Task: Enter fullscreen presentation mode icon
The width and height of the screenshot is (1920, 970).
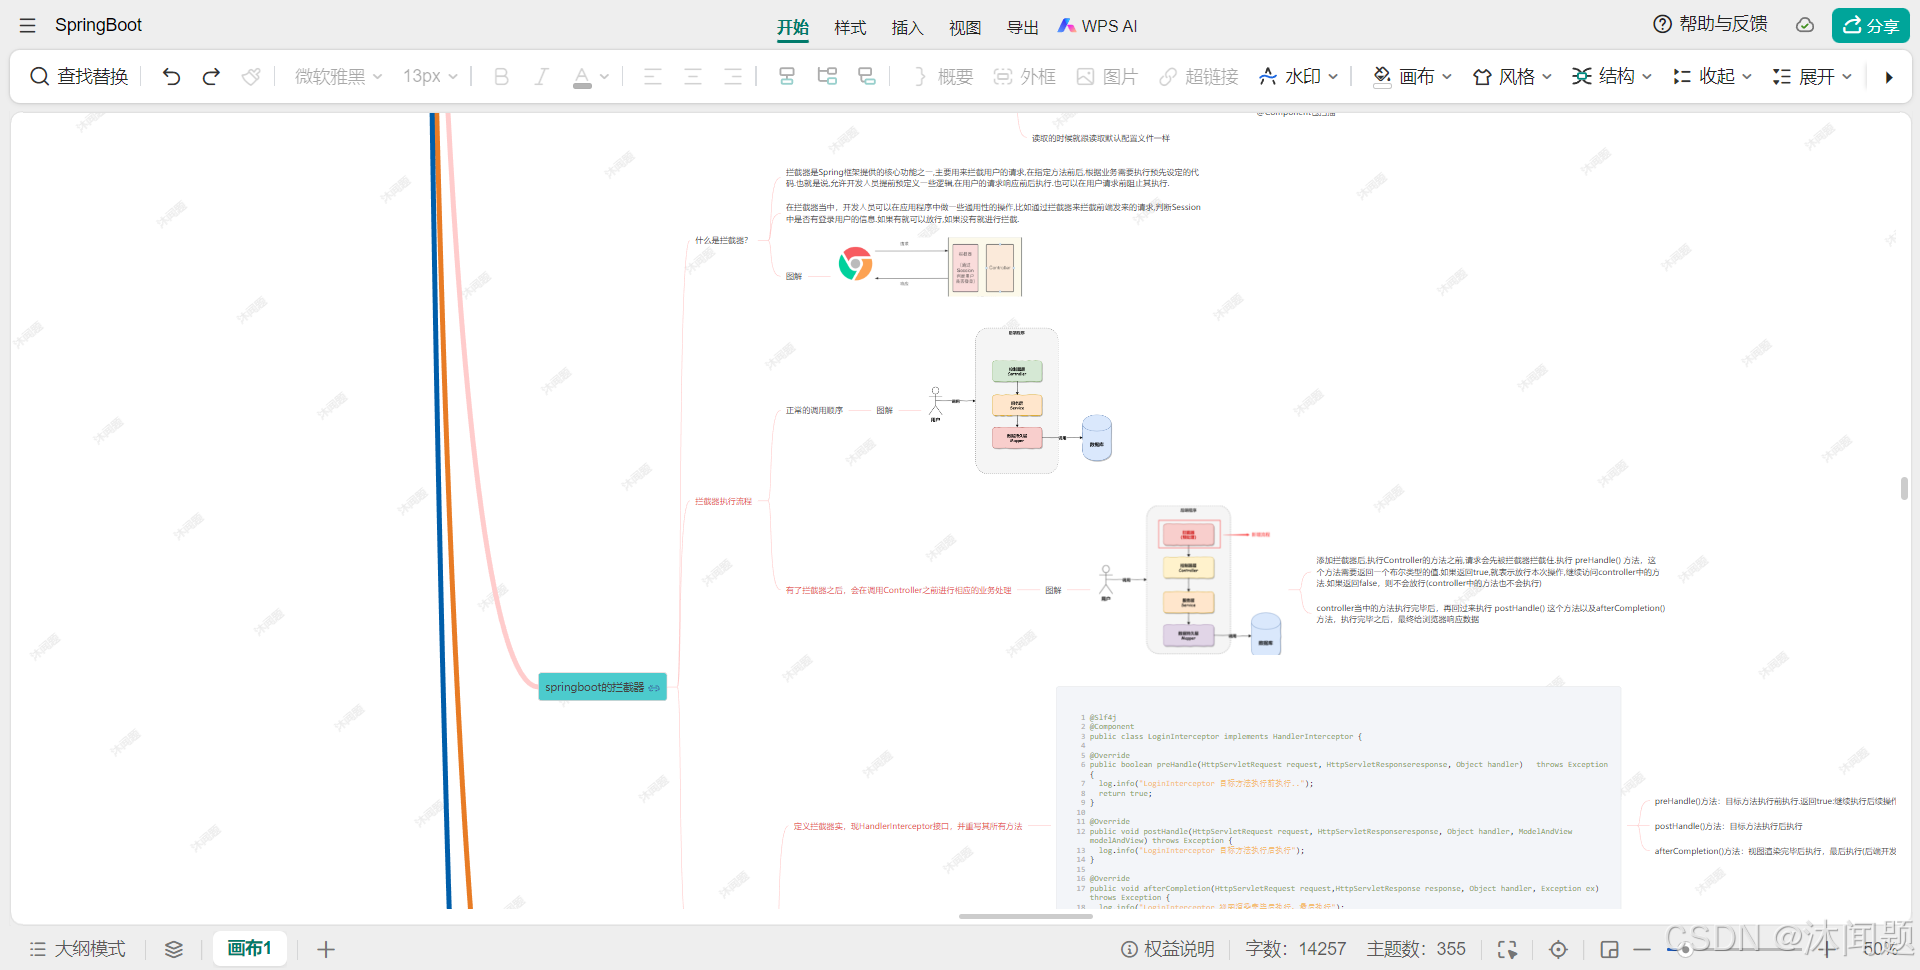Action: (x=1507, y=949)
